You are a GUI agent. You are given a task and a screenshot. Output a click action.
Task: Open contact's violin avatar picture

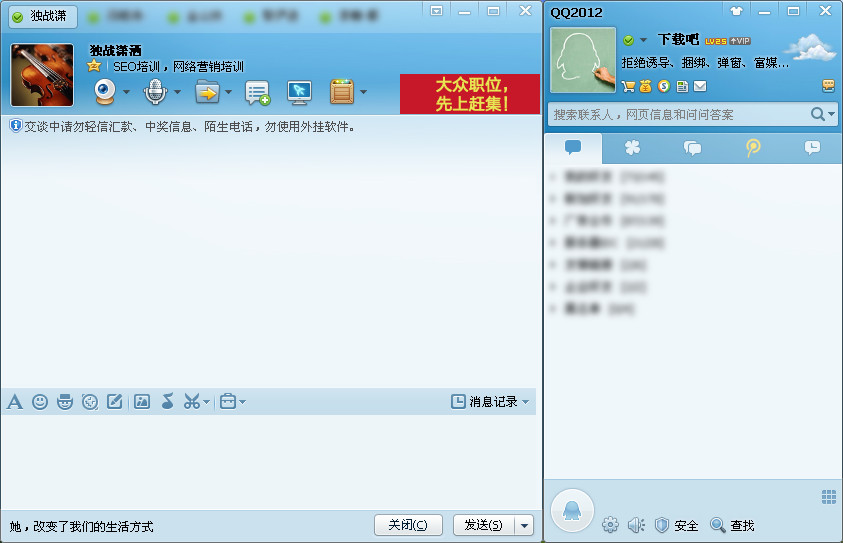click(42, 75)
